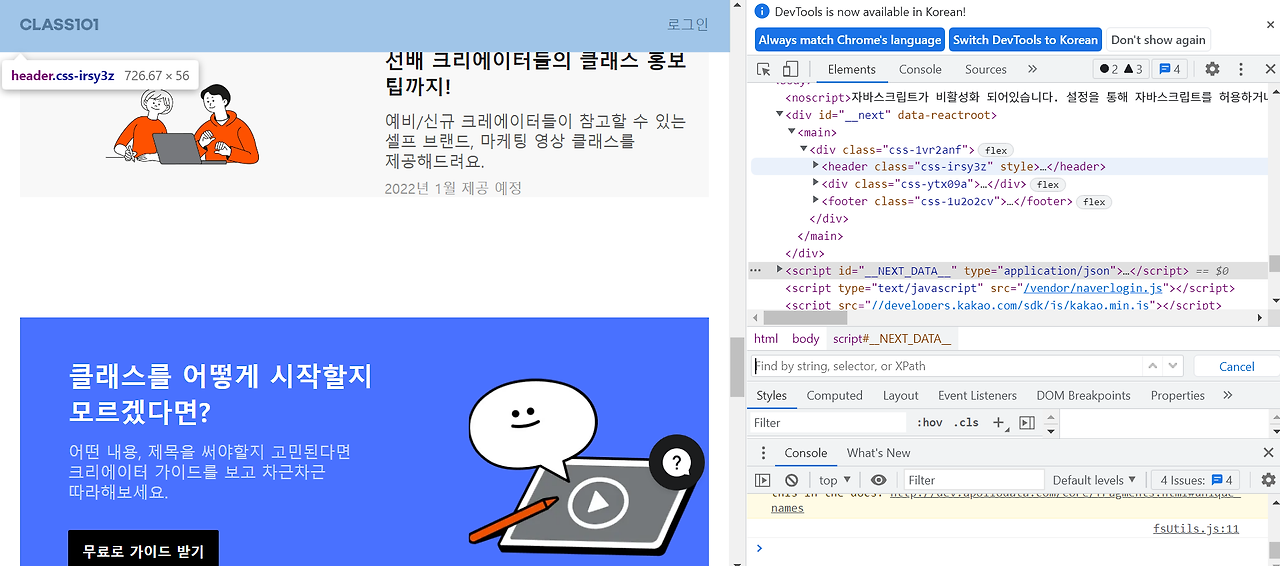Go to next search match arrow
The image size is (1280, 566).
tap(1172, 366)
